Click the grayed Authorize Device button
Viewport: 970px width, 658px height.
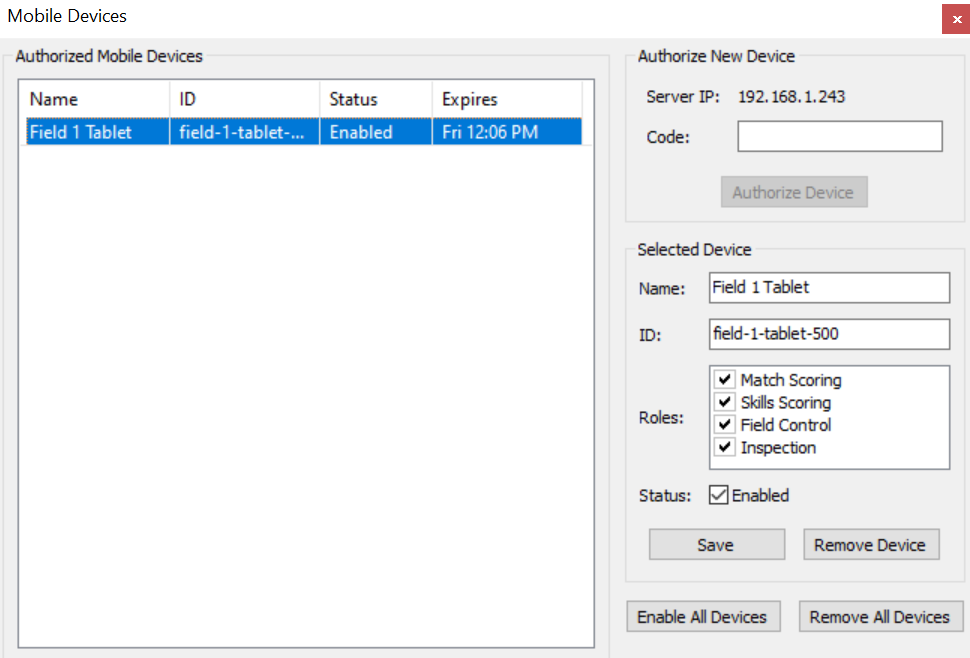tap(793, 192)
